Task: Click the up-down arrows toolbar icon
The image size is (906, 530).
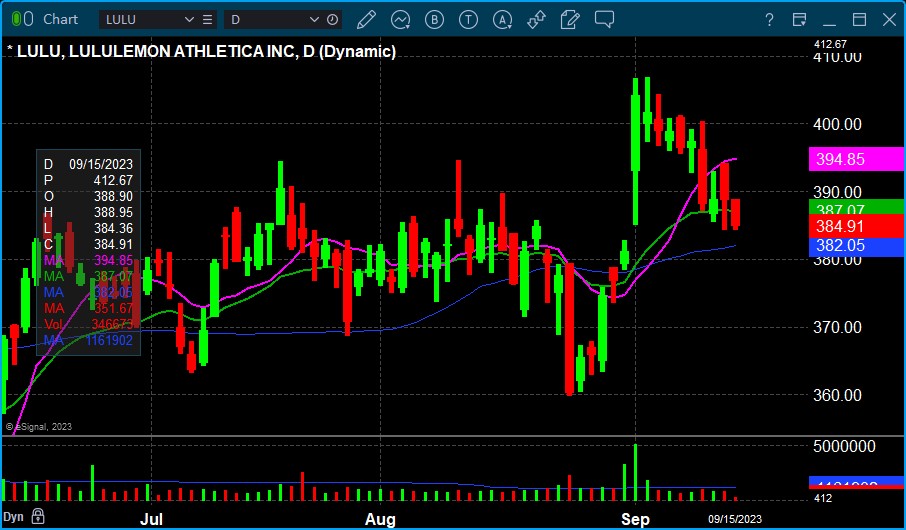Action: 536,19
